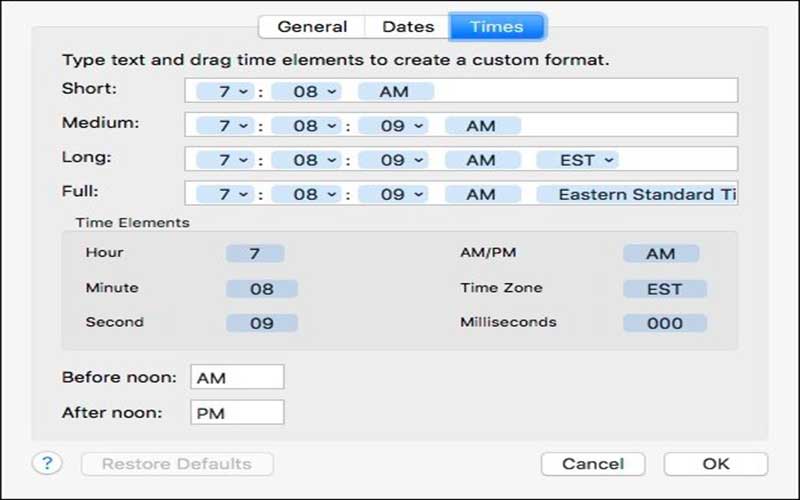Select the Hour time element token
800x500 pixels.
[x=254, y=254]
